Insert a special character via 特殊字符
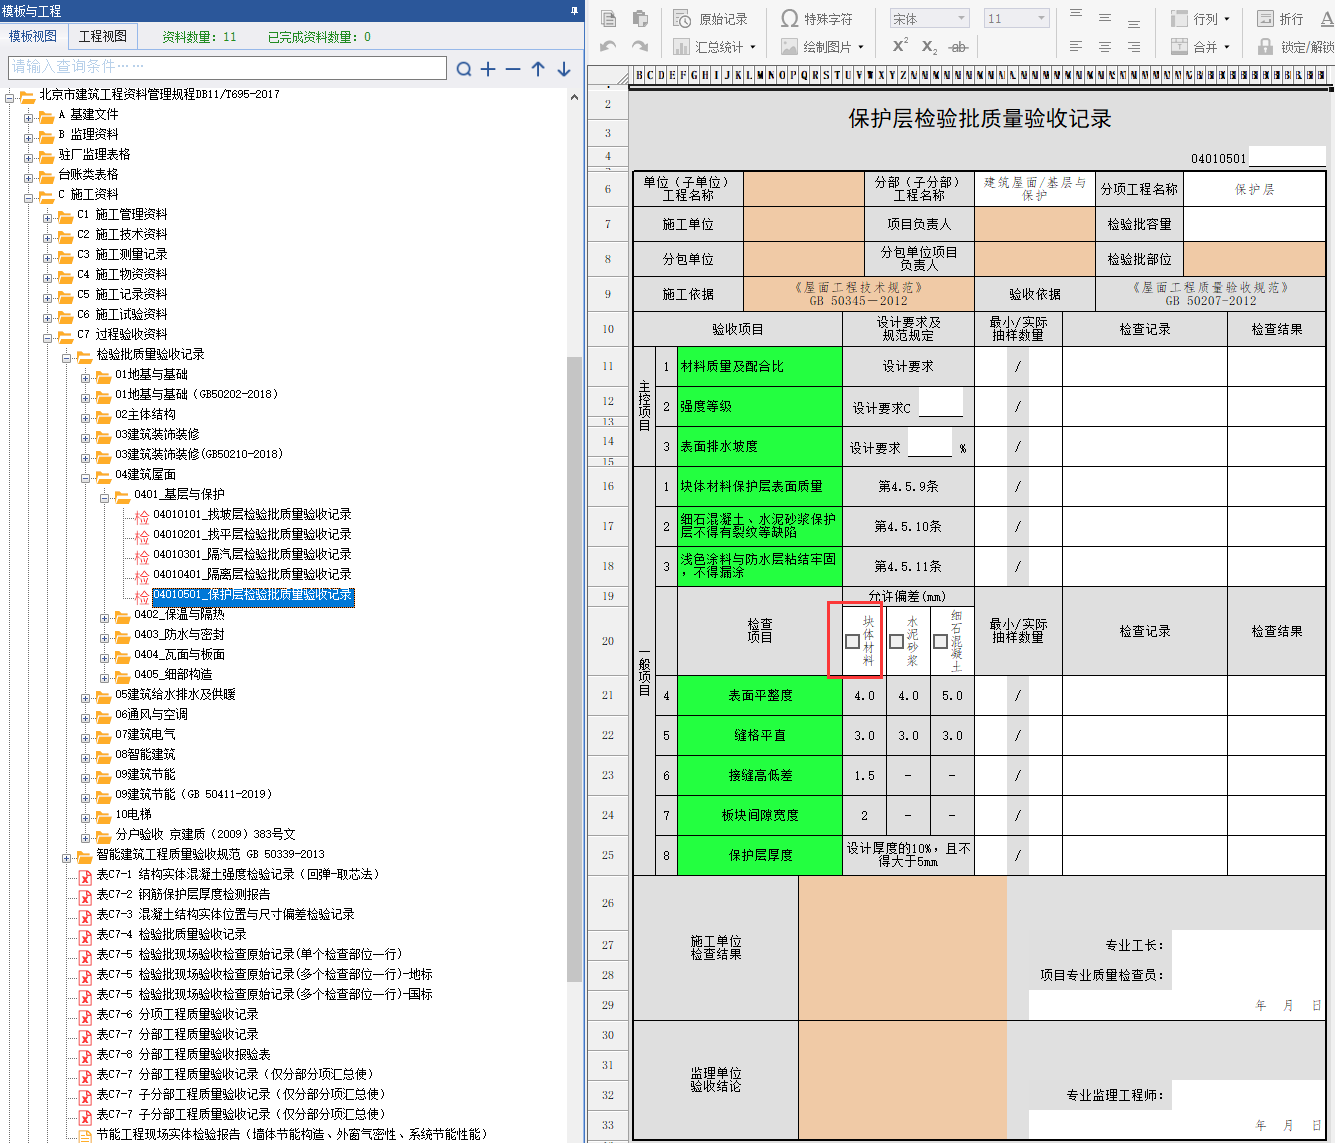Screen dimensions: 1335x1143 pos(817,19)
